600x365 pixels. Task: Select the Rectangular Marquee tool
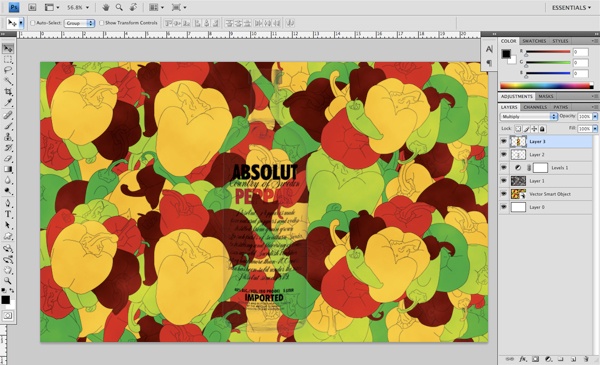click(x=8, y=60)
